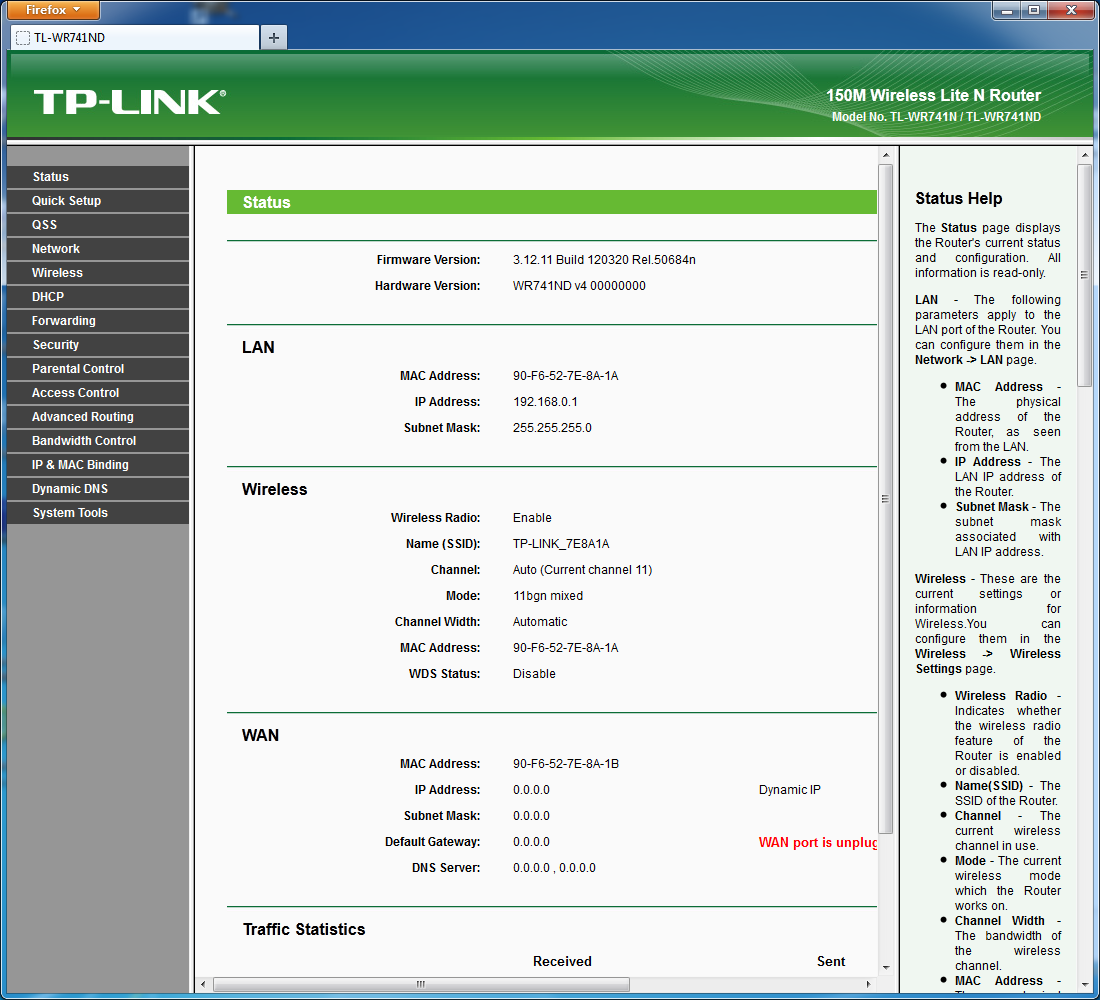Click horizontal scrollbar right arrow

pos(869,984)
